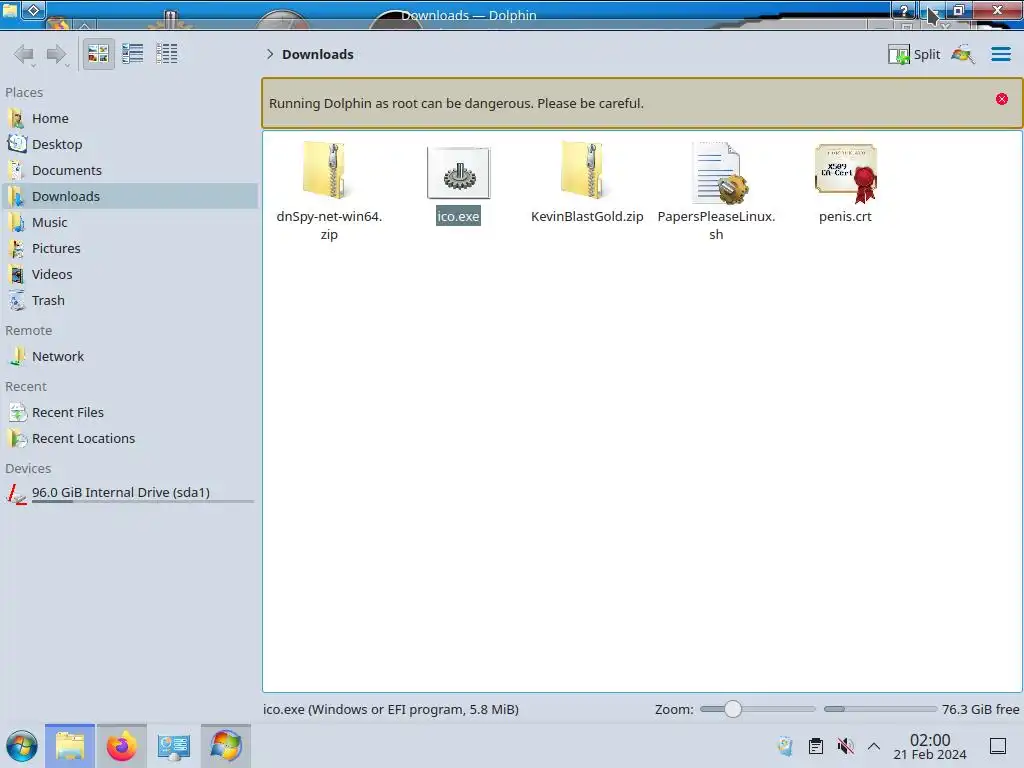
Task: Open Desktop in Places
Action: click(x=129, y=144)
